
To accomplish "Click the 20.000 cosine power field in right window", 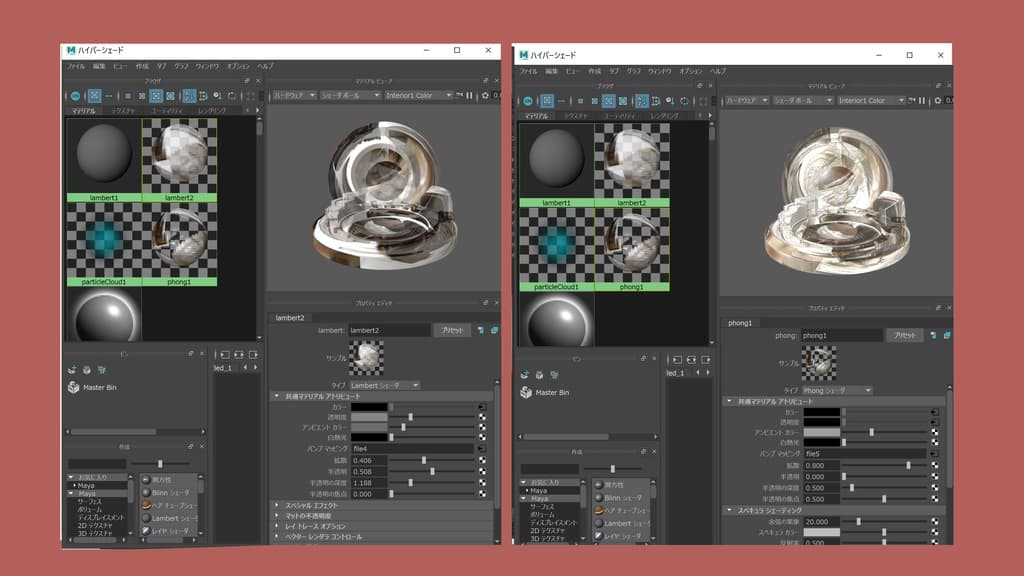I will pos(822,522).
